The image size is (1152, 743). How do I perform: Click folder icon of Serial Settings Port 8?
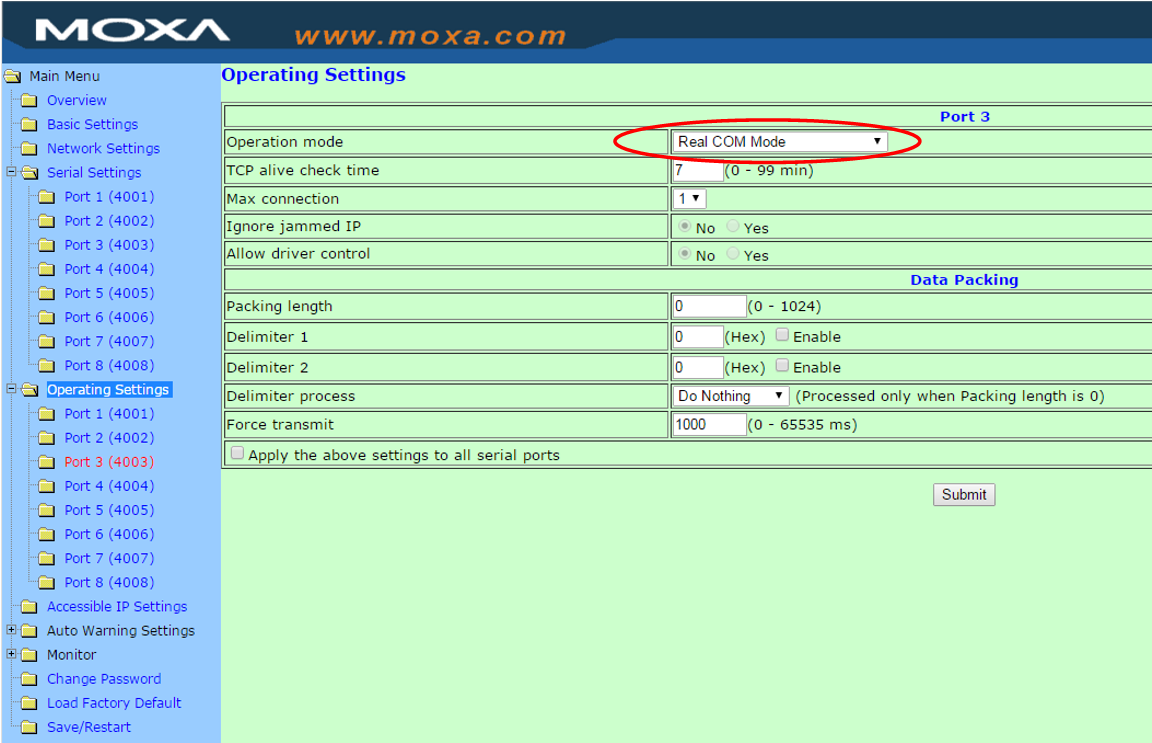(x=46, y=365)
